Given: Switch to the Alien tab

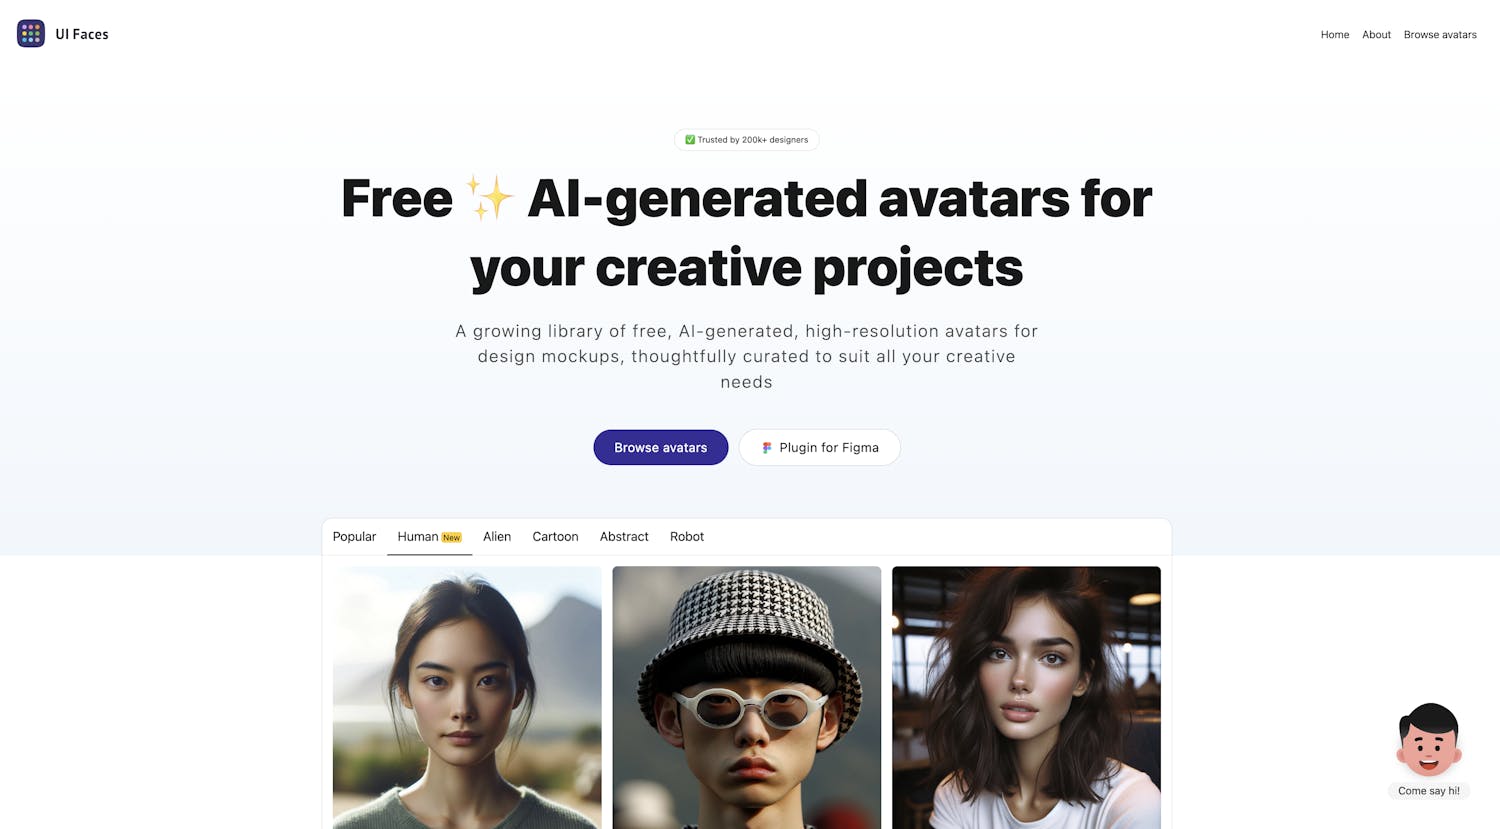Looking at the screenshot, I should click(x=497, y=537).
